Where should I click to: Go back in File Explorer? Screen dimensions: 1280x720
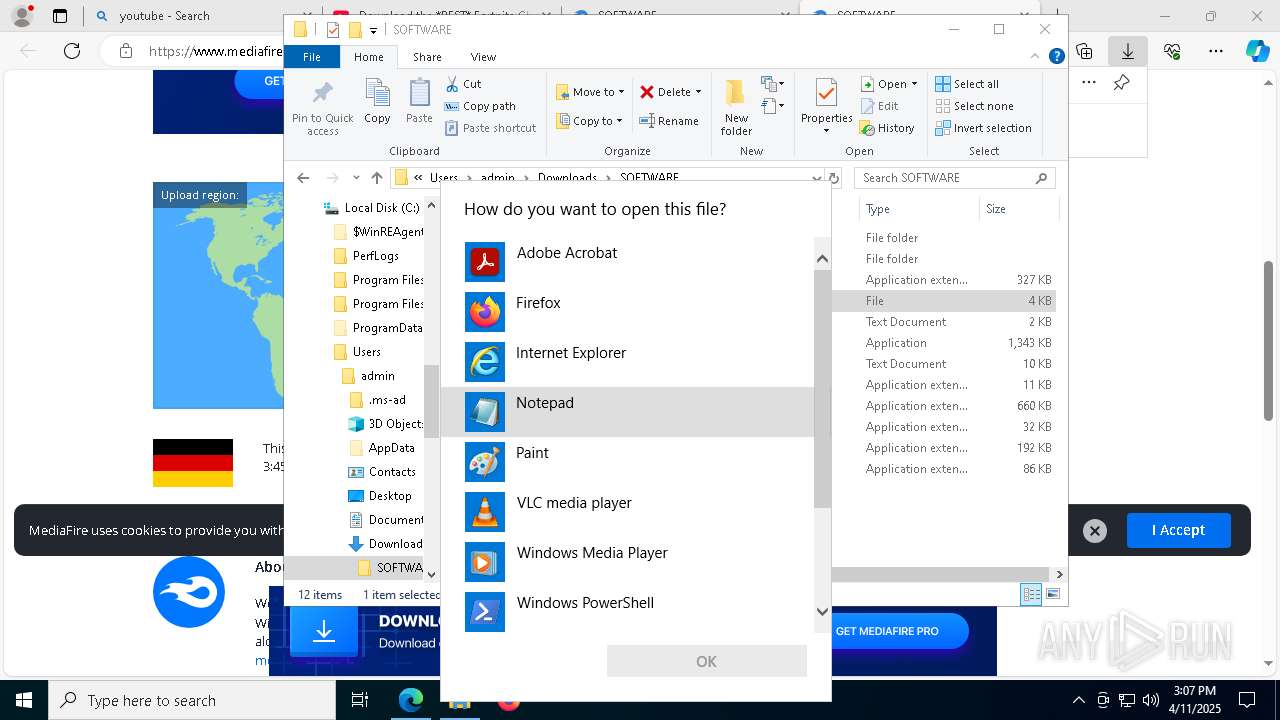coord(303,178)
